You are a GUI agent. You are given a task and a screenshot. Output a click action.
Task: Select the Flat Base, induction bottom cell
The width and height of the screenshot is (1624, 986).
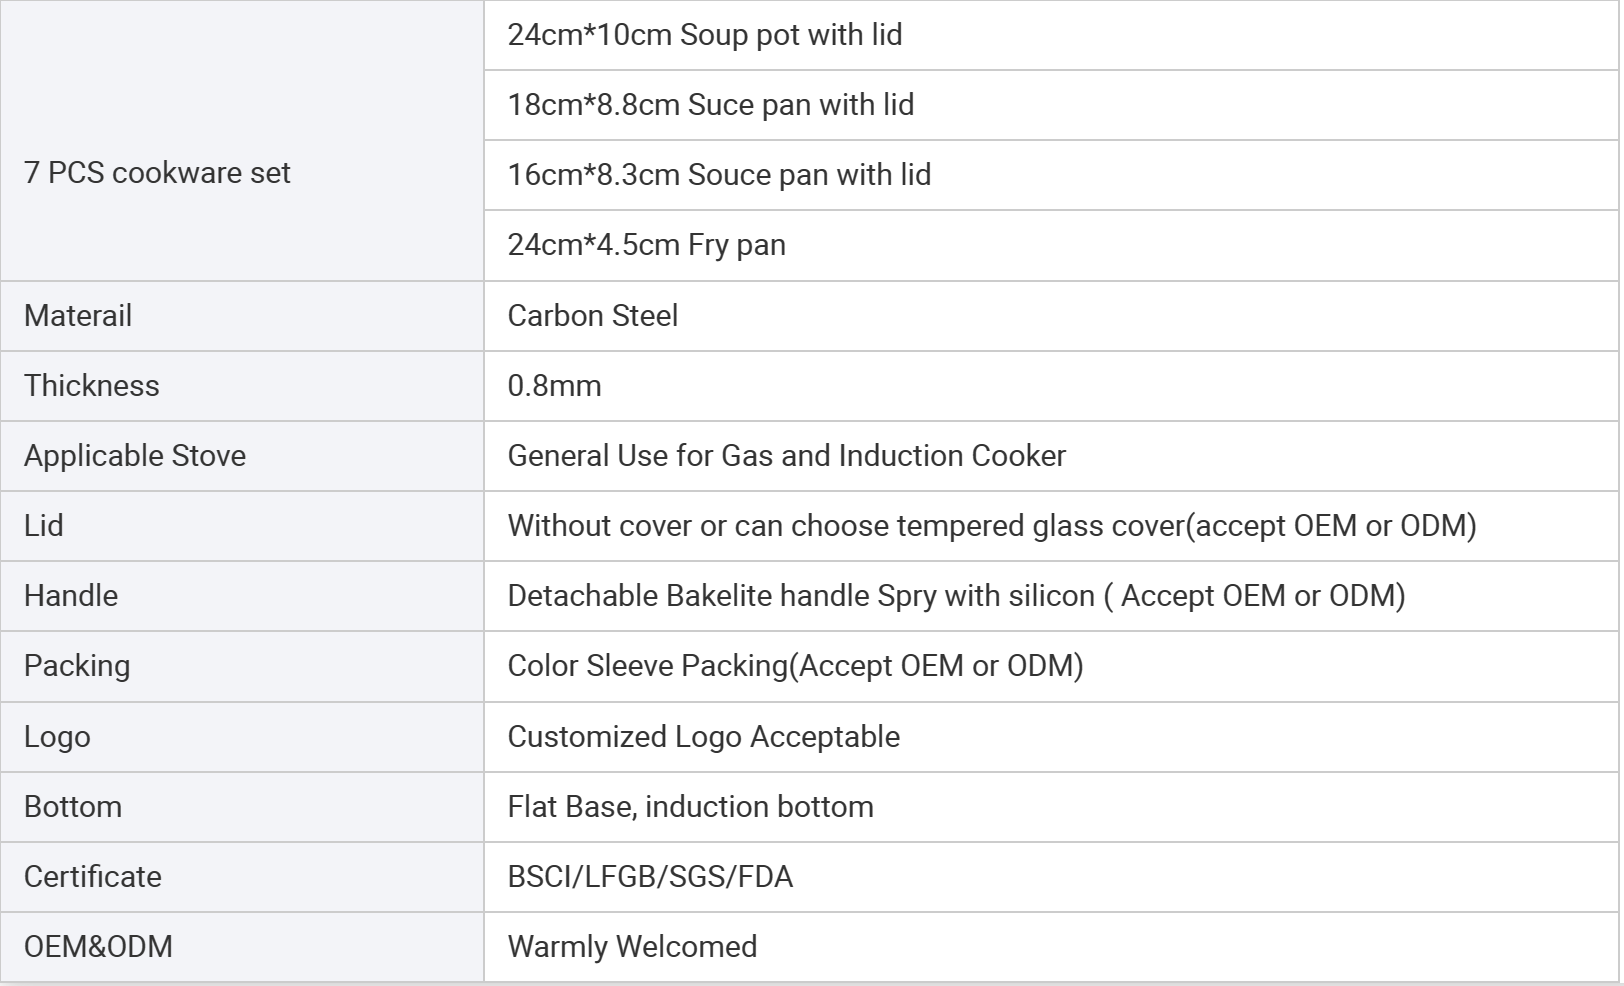pos(1051,807)
